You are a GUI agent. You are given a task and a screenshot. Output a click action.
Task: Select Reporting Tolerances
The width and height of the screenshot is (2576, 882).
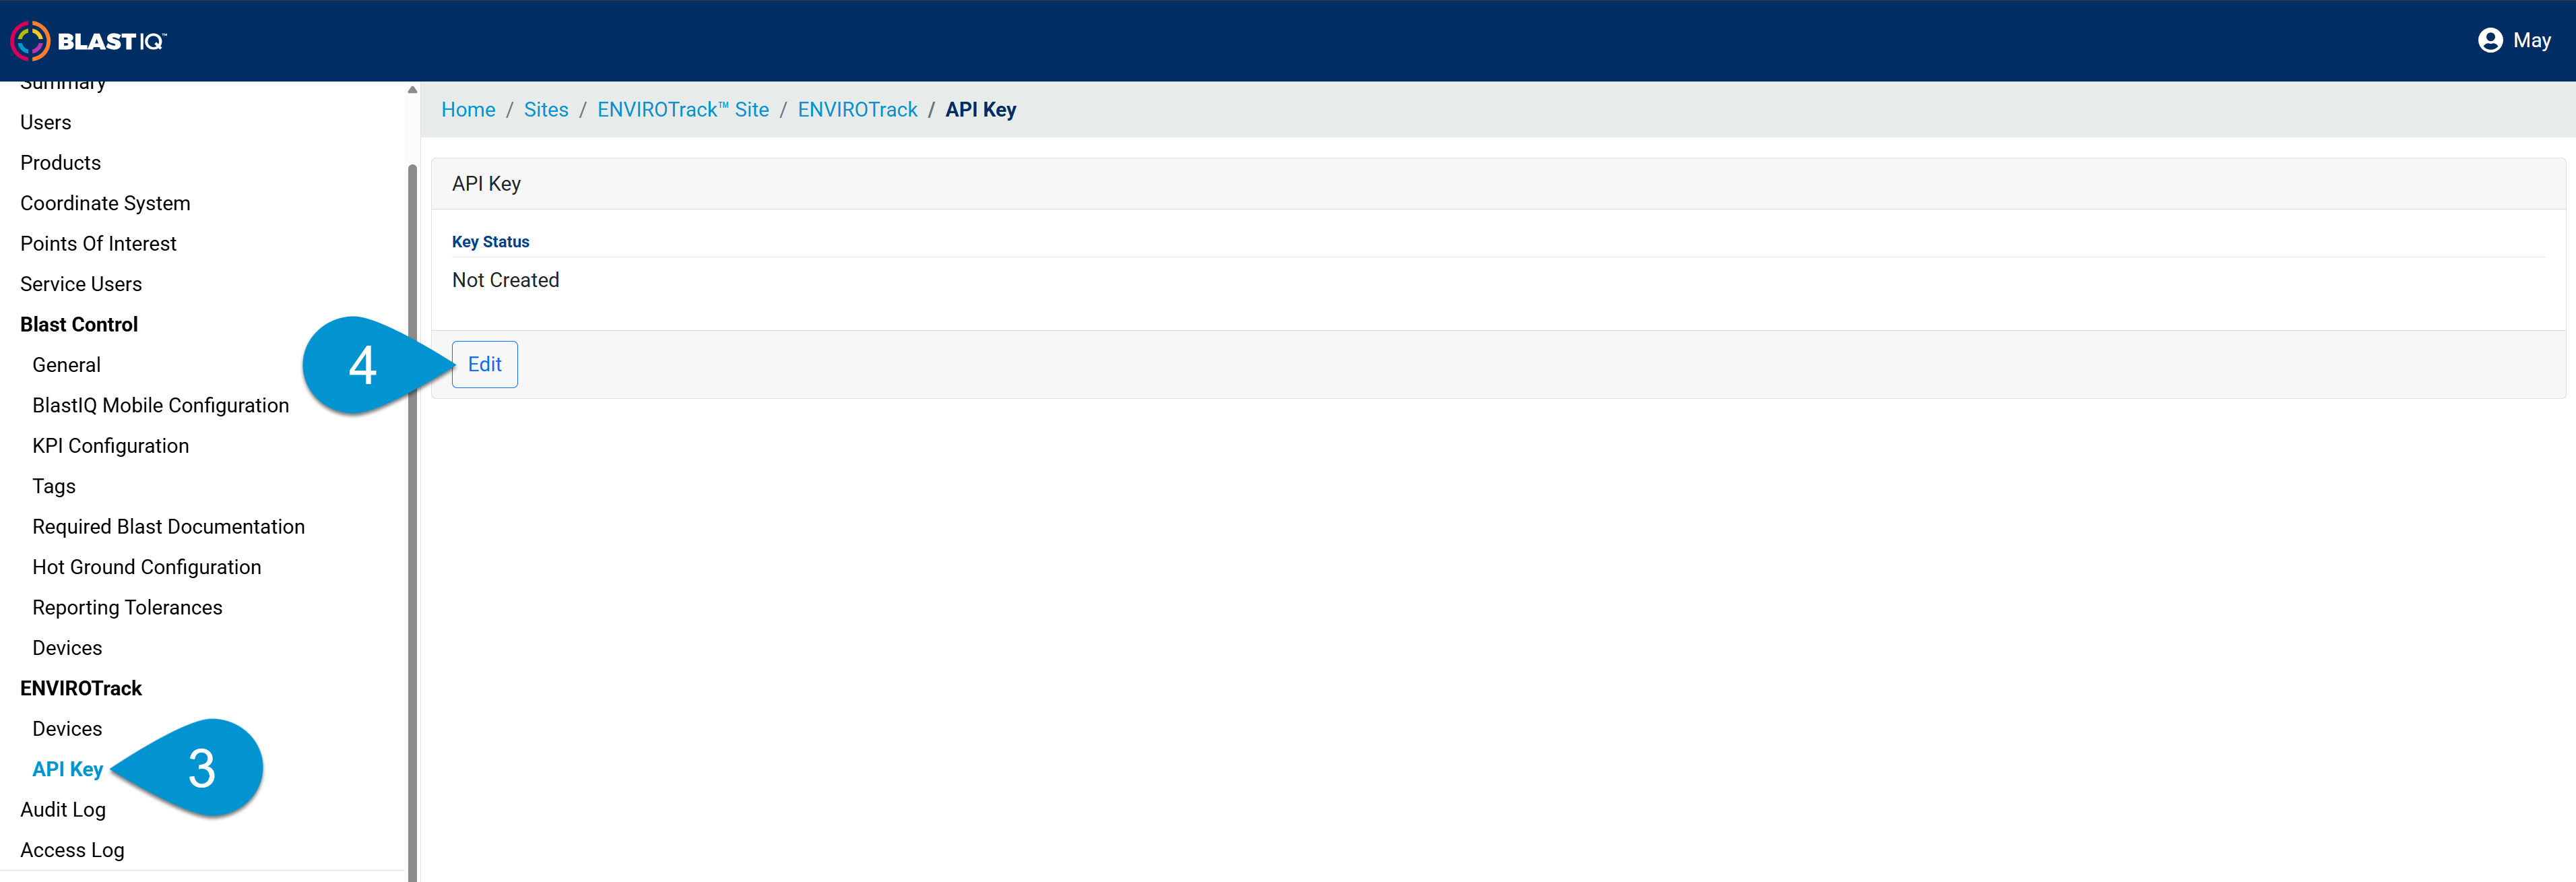pos(127,608)
